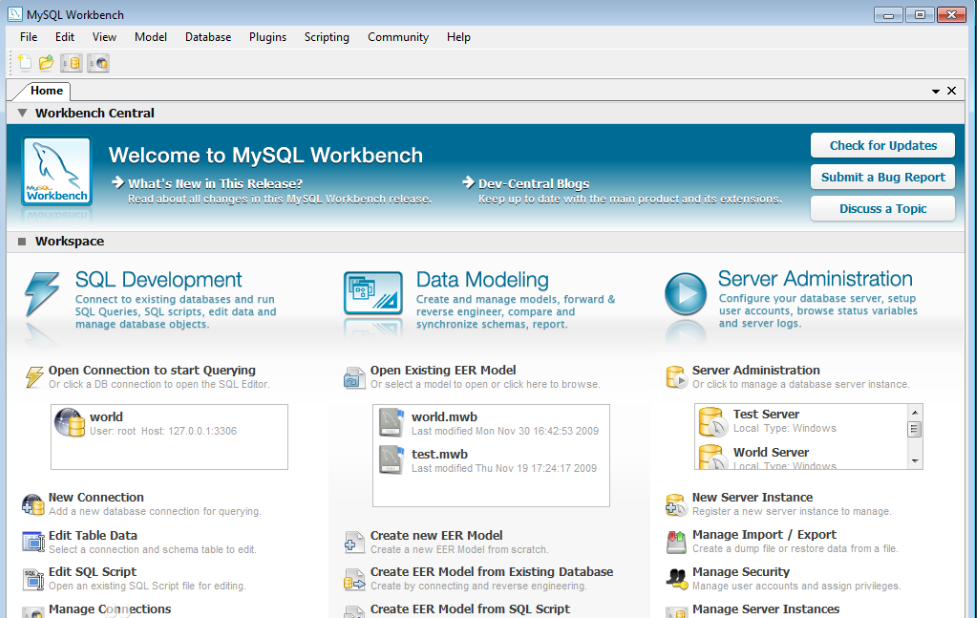977x618 pixels.
Task: Click Check for Updates button
Action: (883, 146)
